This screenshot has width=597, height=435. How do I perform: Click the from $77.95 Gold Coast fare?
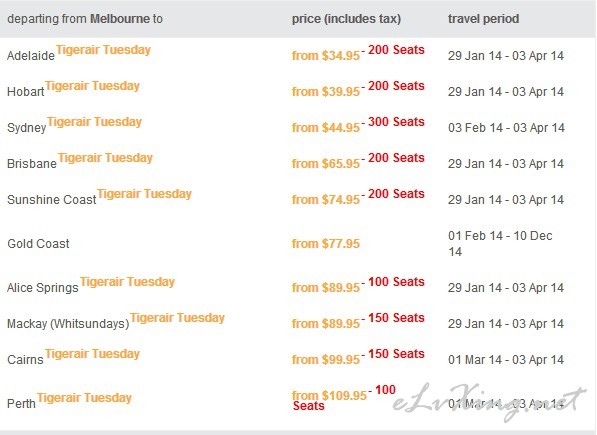(x=326, y=244)
